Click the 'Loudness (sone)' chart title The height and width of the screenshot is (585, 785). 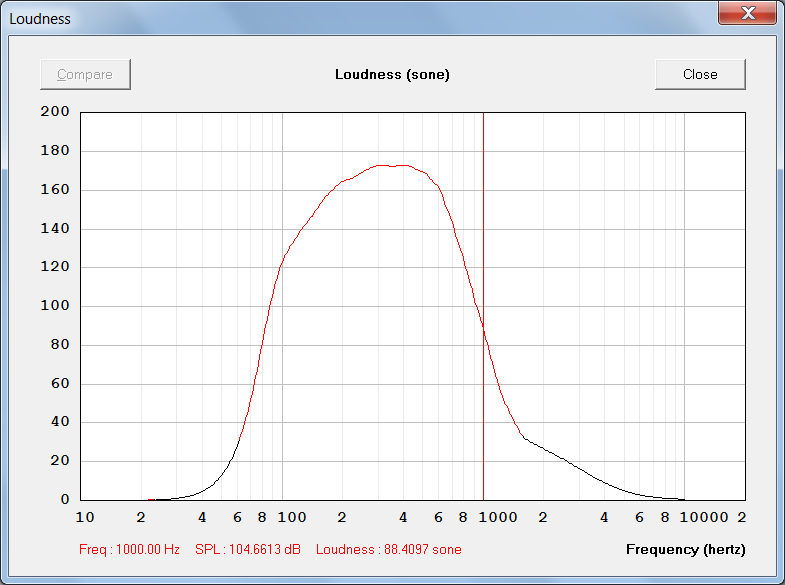[392, 75]
